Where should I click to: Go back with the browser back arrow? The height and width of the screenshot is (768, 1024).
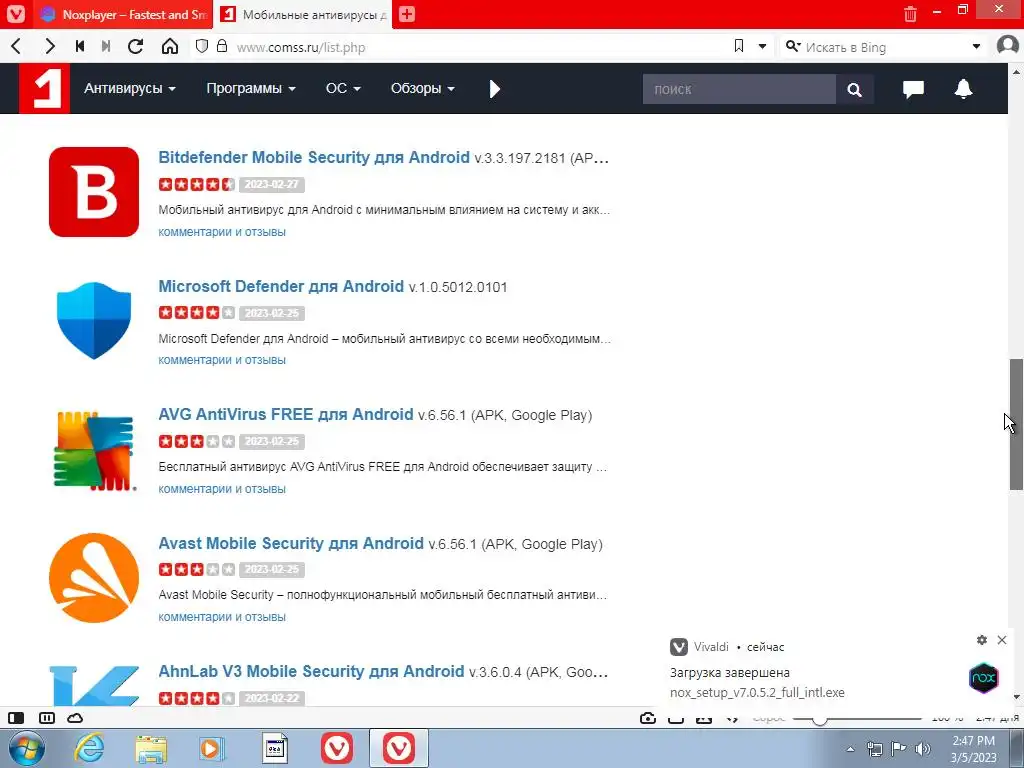16,46
